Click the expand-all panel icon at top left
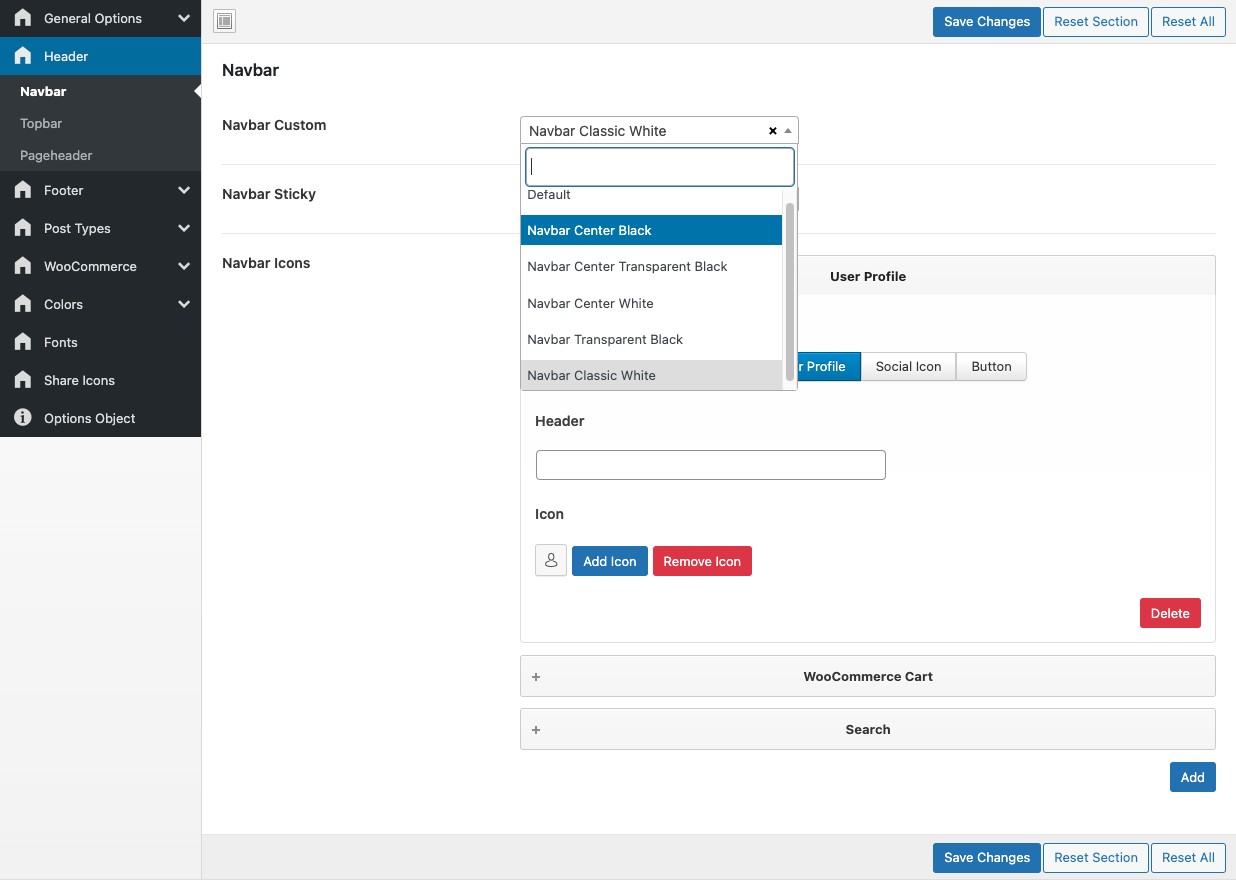Viewport: 1236px width, 880px height. click(224, 22)
